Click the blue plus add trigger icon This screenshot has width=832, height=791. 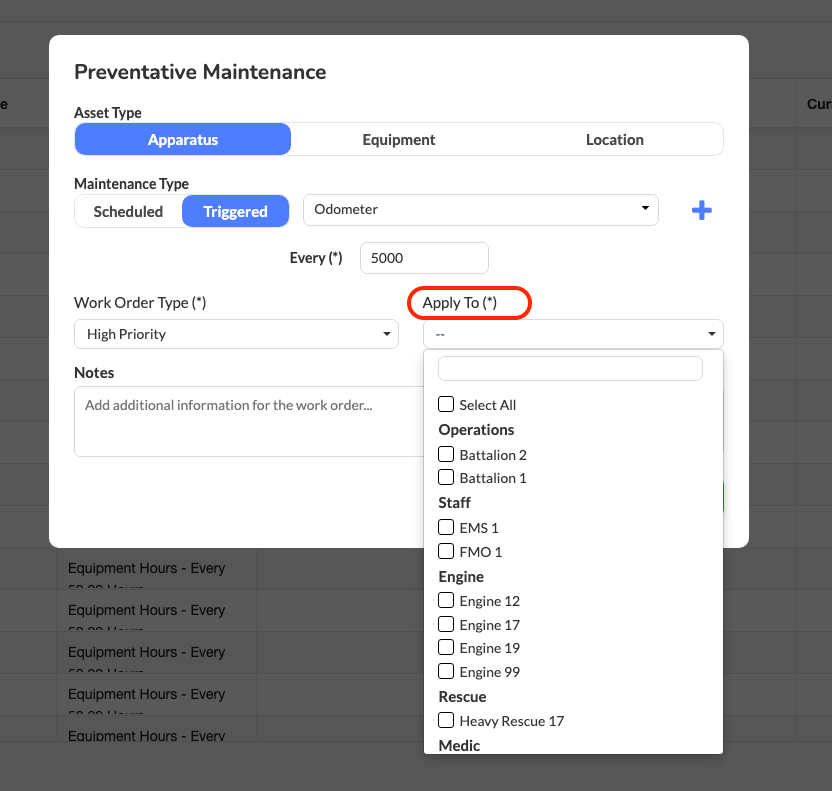pyautogui.click(x=702, y=210)
